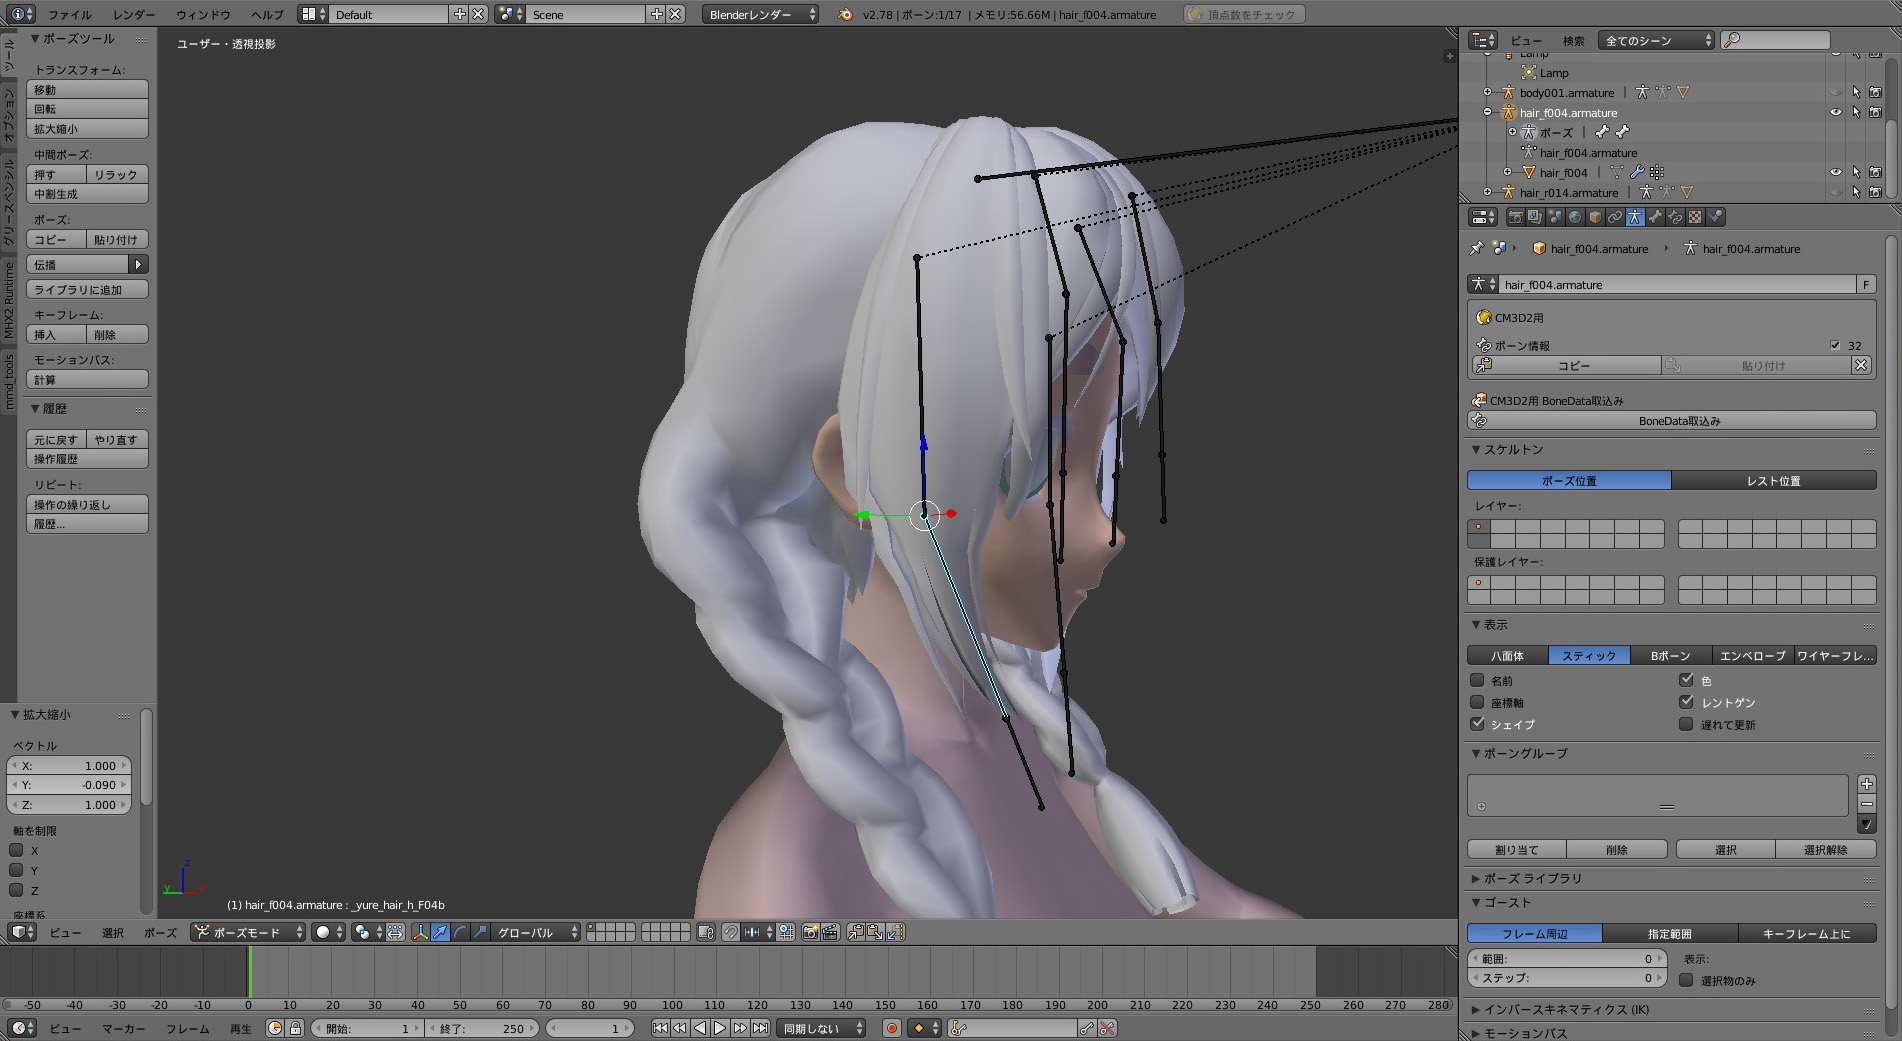Paste pose from buffer icon
The image size is (1902, 1041).
click(875, 932)
